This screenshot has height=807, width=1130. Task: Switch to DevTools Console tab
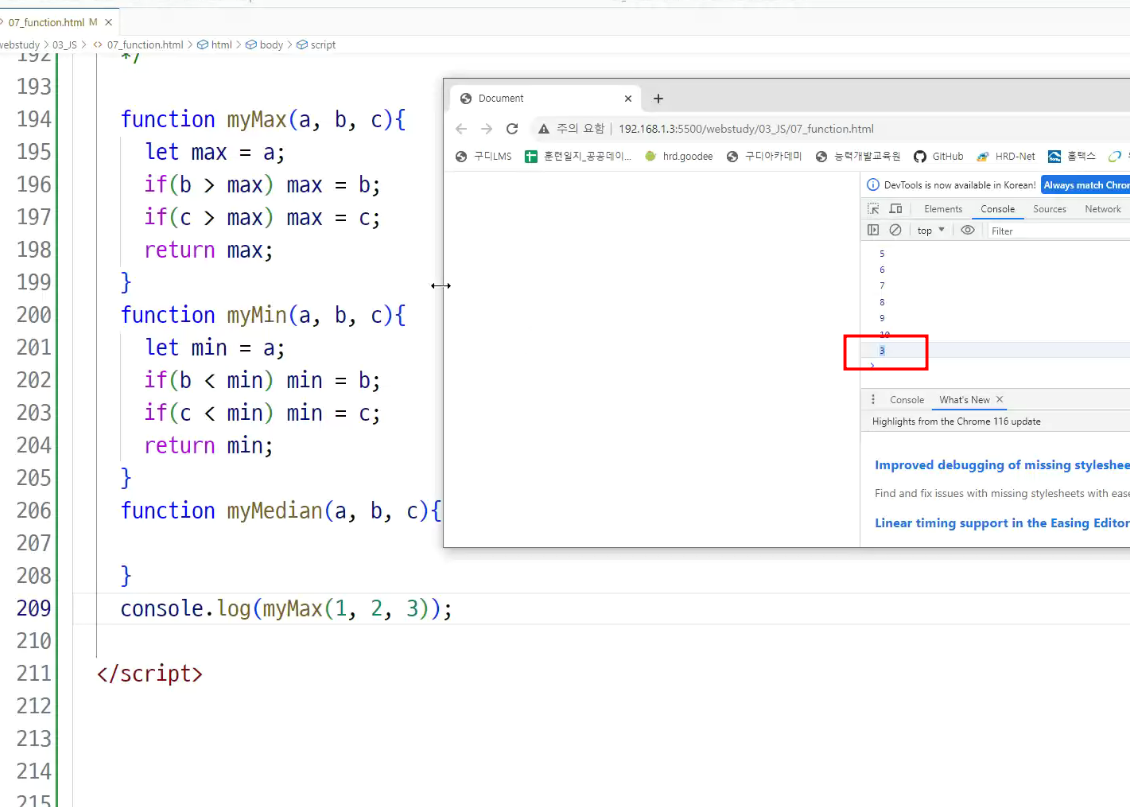[997, 209]
